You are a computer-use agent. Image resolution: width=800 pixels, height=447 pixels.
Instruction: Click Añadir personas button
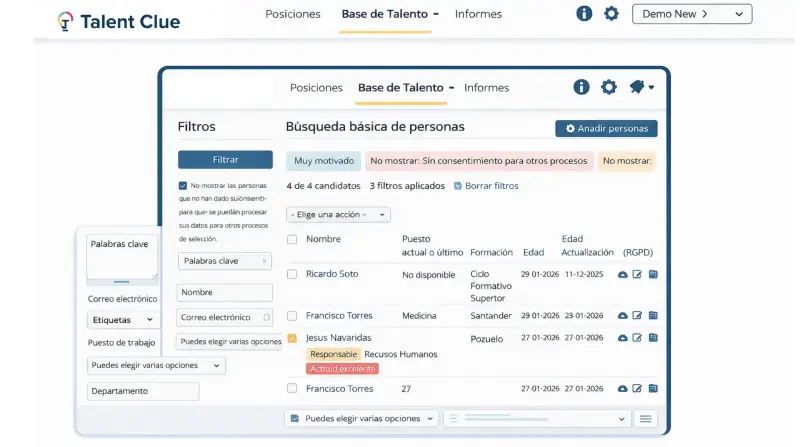606,129
